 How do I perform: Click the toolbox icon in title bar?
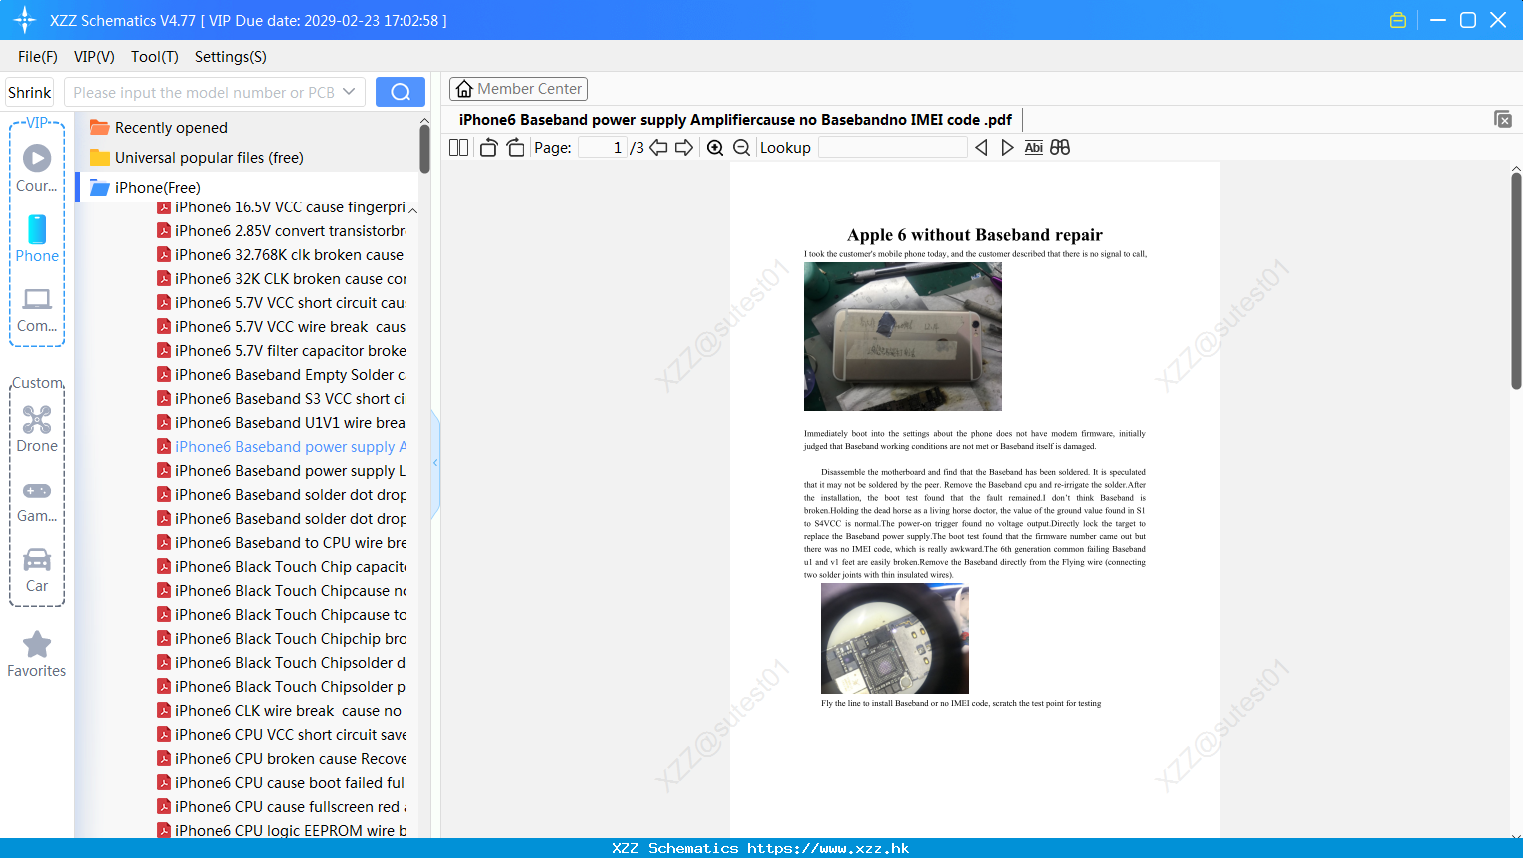[x=1398, y=20]
